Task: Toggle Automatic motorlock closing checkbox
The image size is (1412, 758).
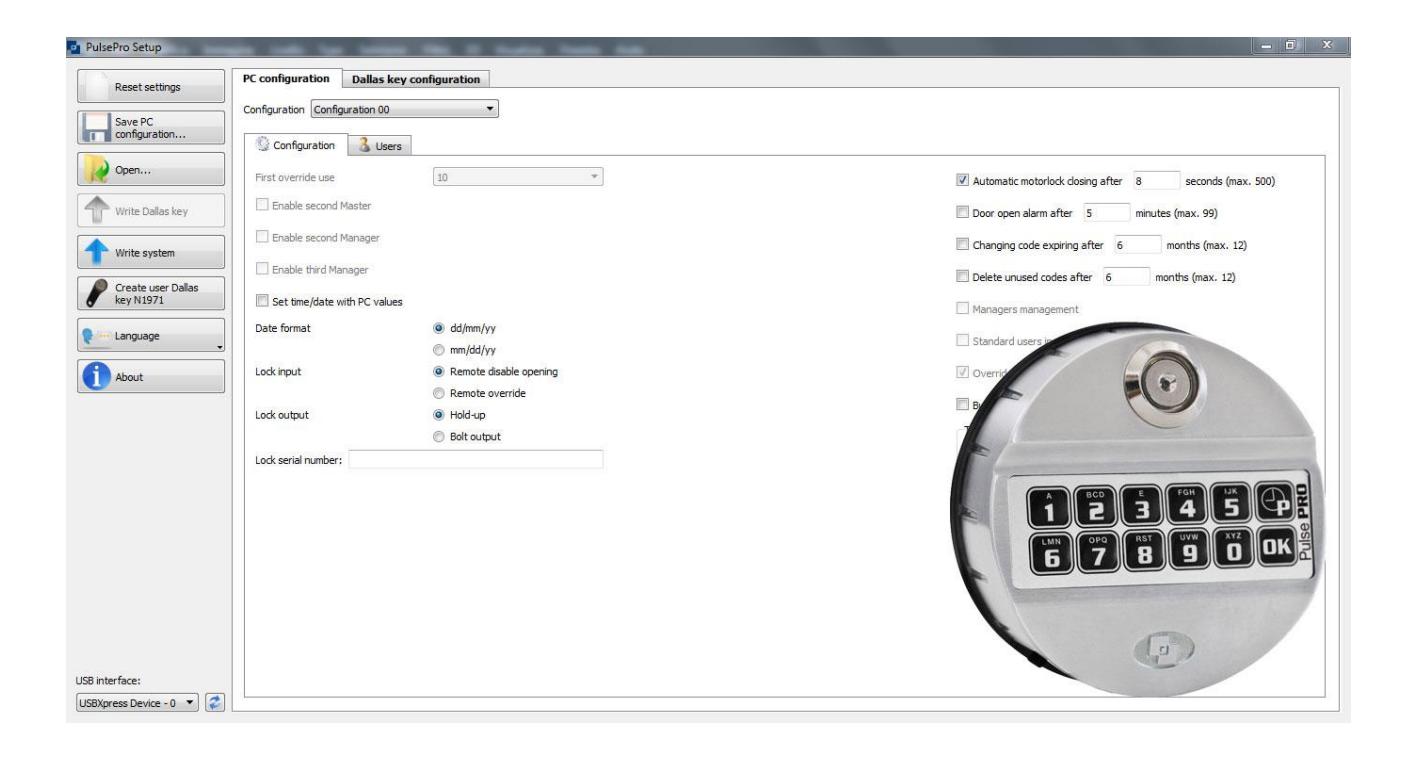Action: point(964,181)
